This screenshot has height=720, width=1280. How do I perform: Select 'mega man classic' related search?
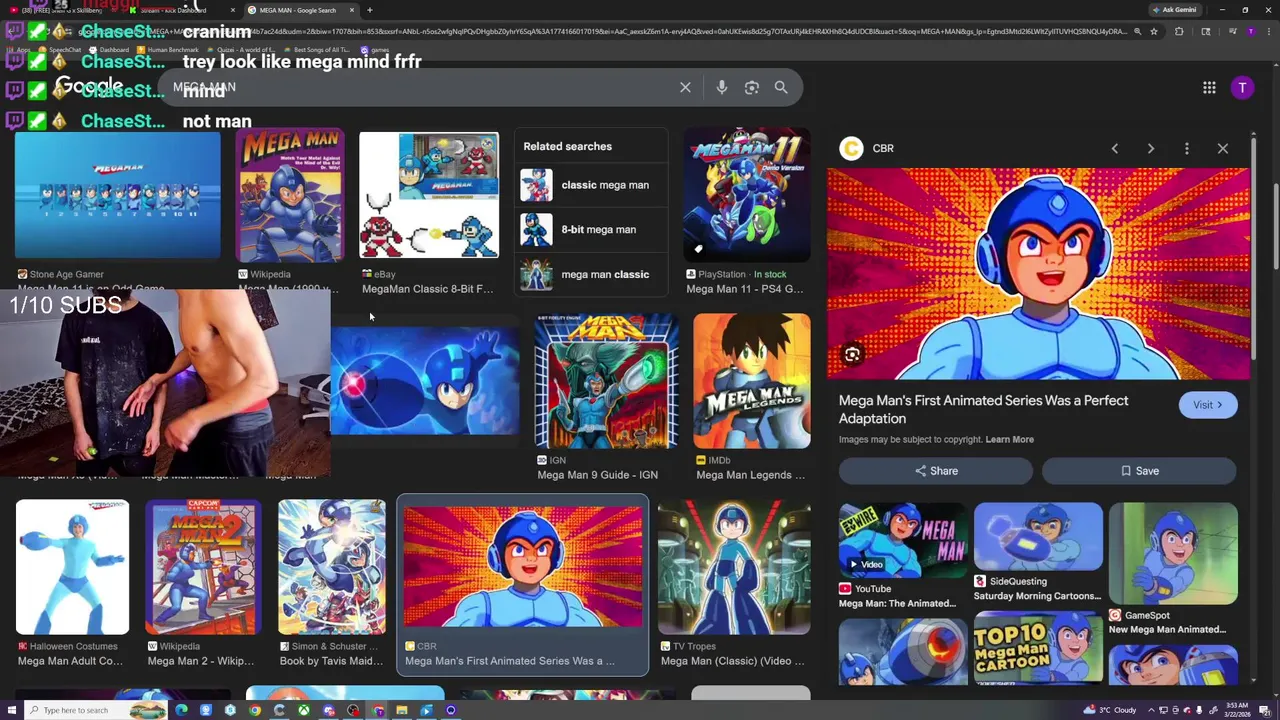591,274
